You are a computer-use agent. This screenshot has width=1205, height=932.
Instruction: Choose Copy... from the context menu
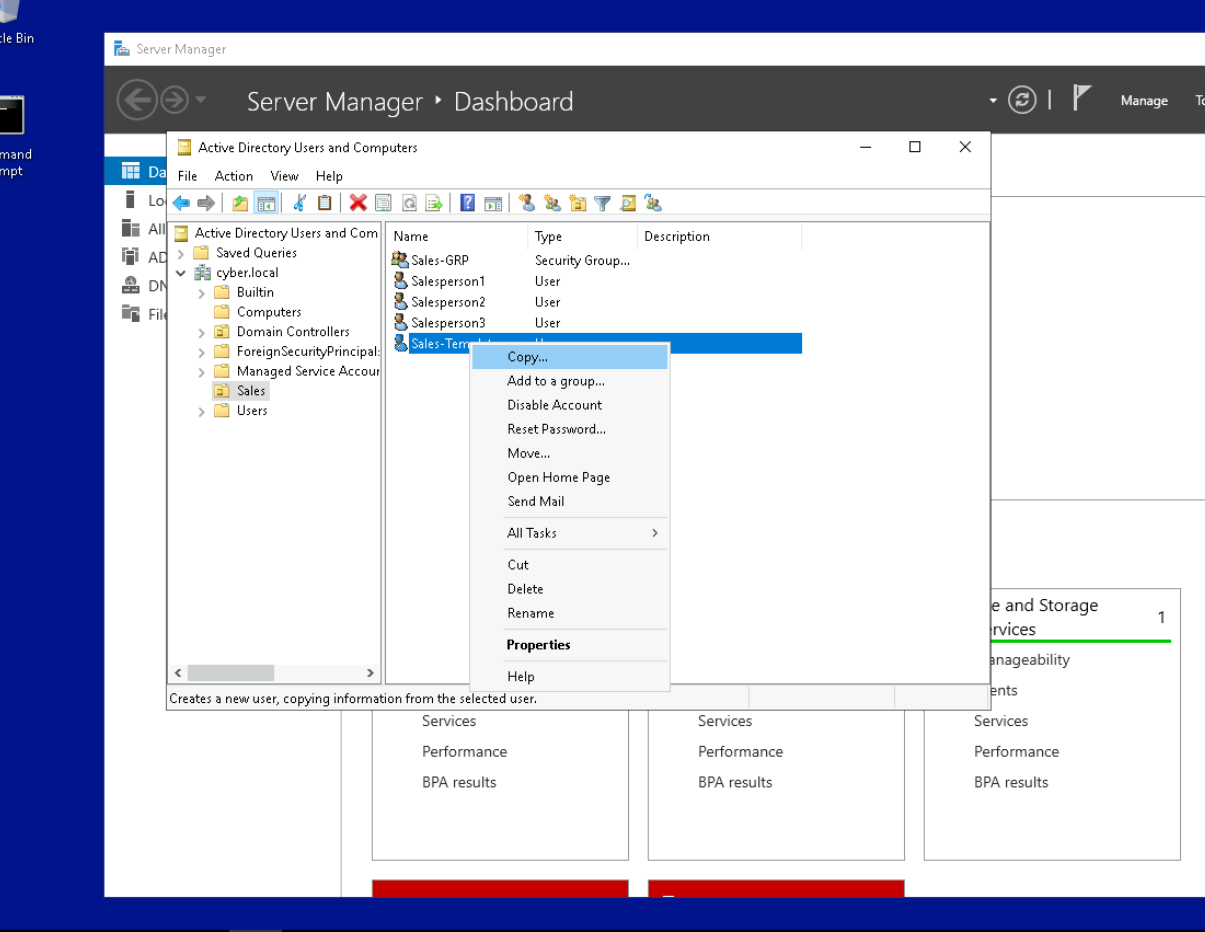(569, 357)
